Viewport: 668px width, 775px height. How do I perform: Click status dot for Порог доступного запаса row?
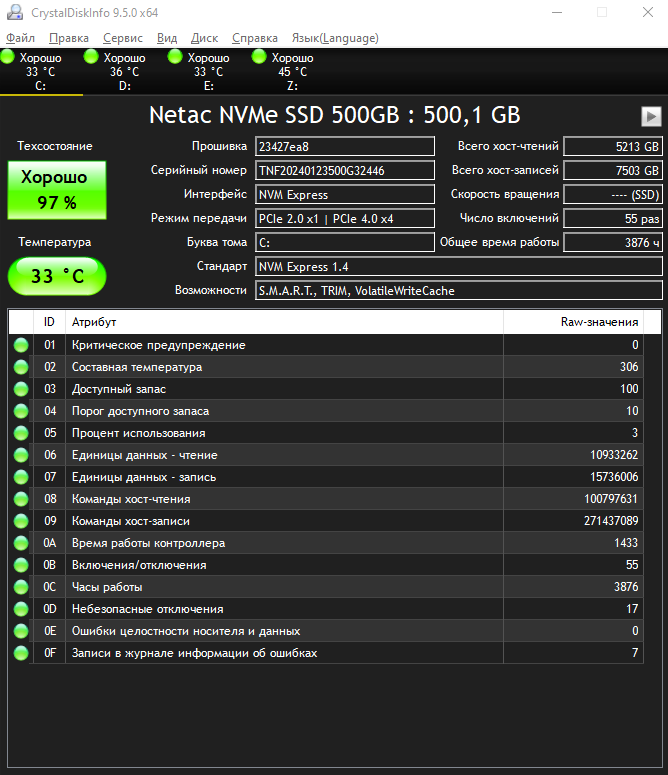click(x=21, y=411)
